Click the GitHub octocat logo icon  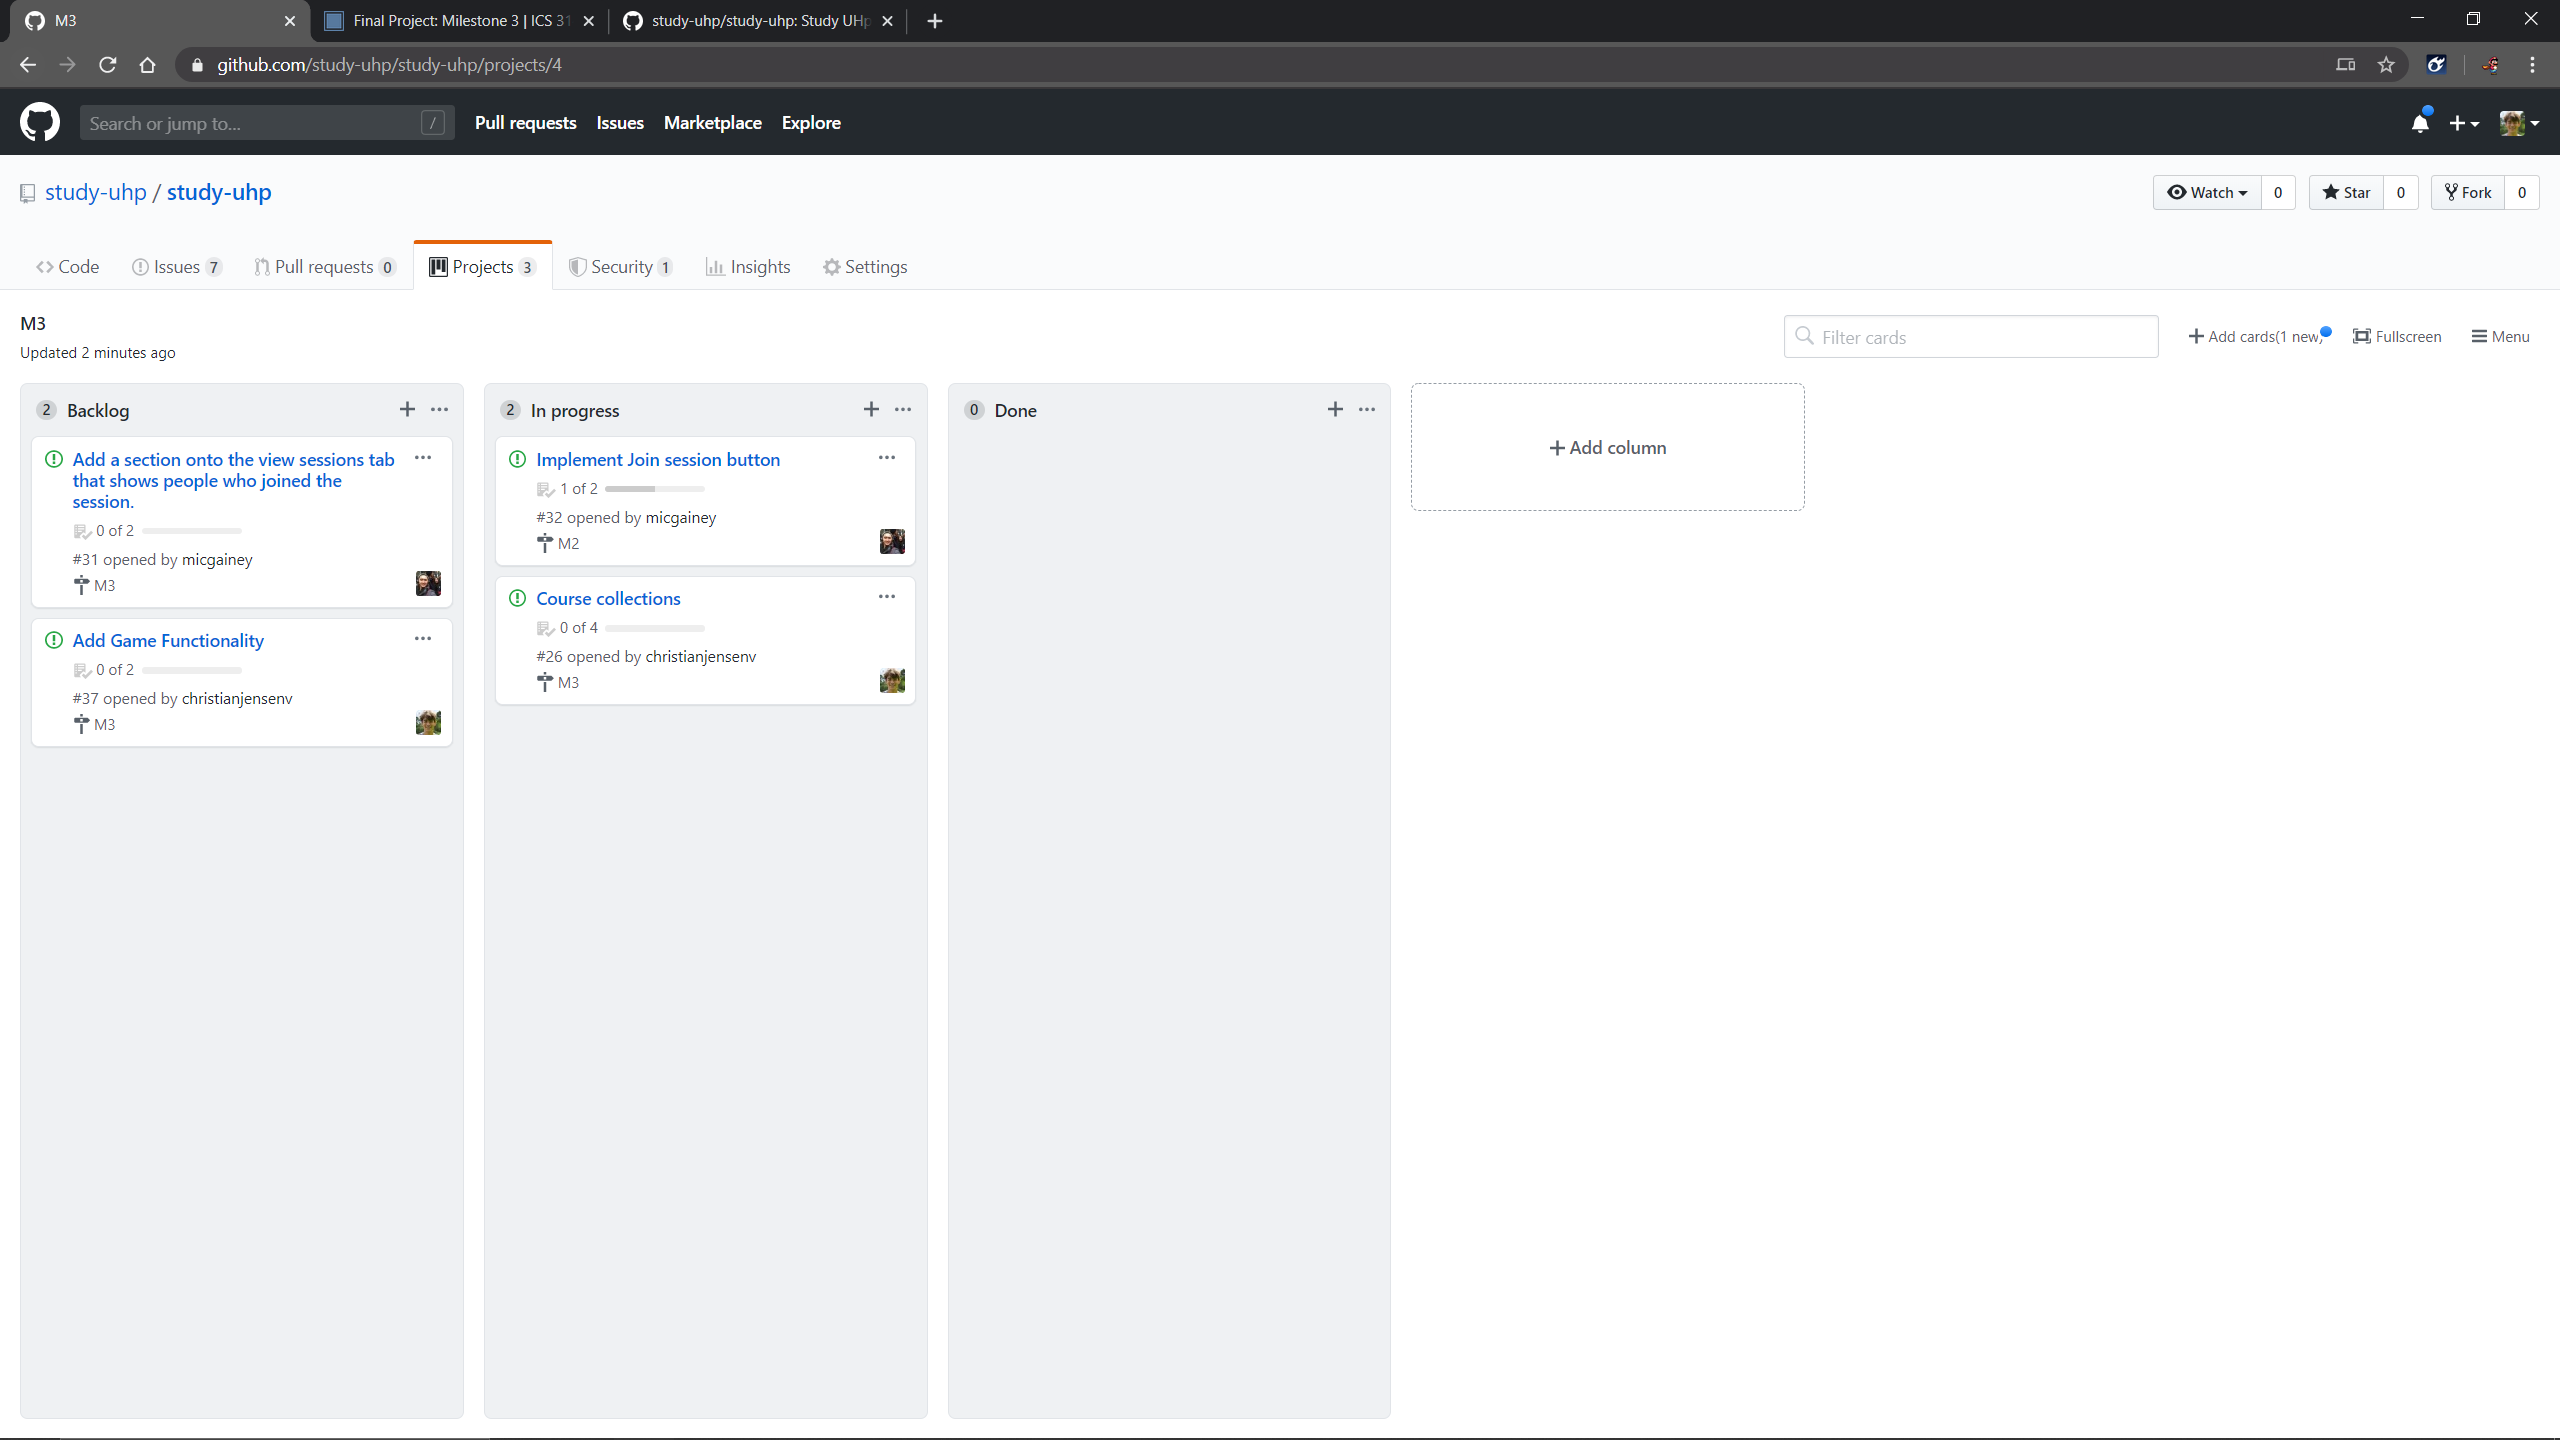[x=39, y=123]
